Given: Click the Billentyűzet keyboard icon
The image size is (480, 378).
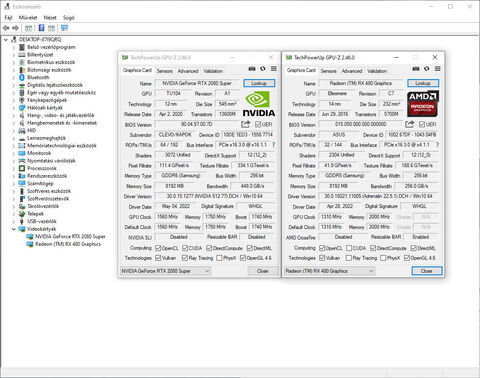Looking at the screenshot, I should 22,55.
